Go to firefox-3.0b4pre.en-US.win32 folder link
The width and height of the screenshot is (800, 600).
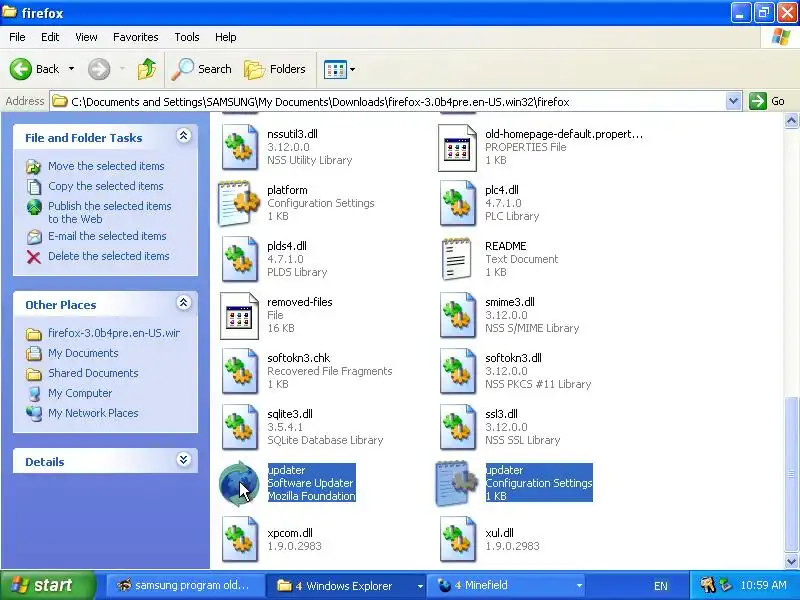tap(114, 333)
